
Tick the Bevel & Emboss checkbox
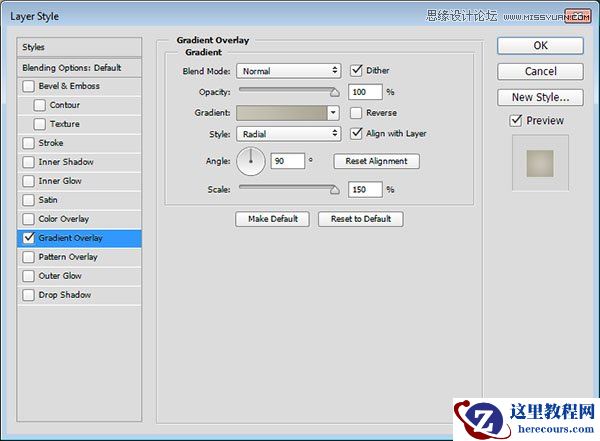(x=28, y=86)
